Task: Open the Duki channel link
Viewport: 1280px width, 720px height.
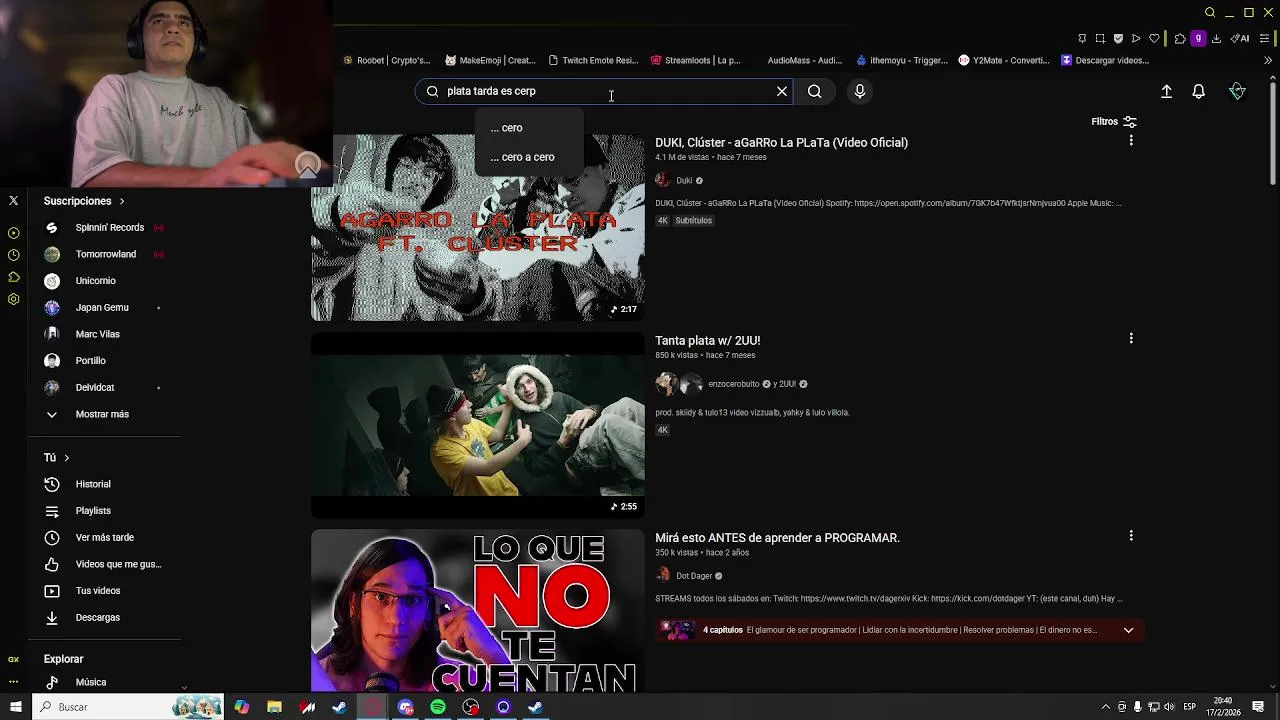Action: tap(684, 180)
